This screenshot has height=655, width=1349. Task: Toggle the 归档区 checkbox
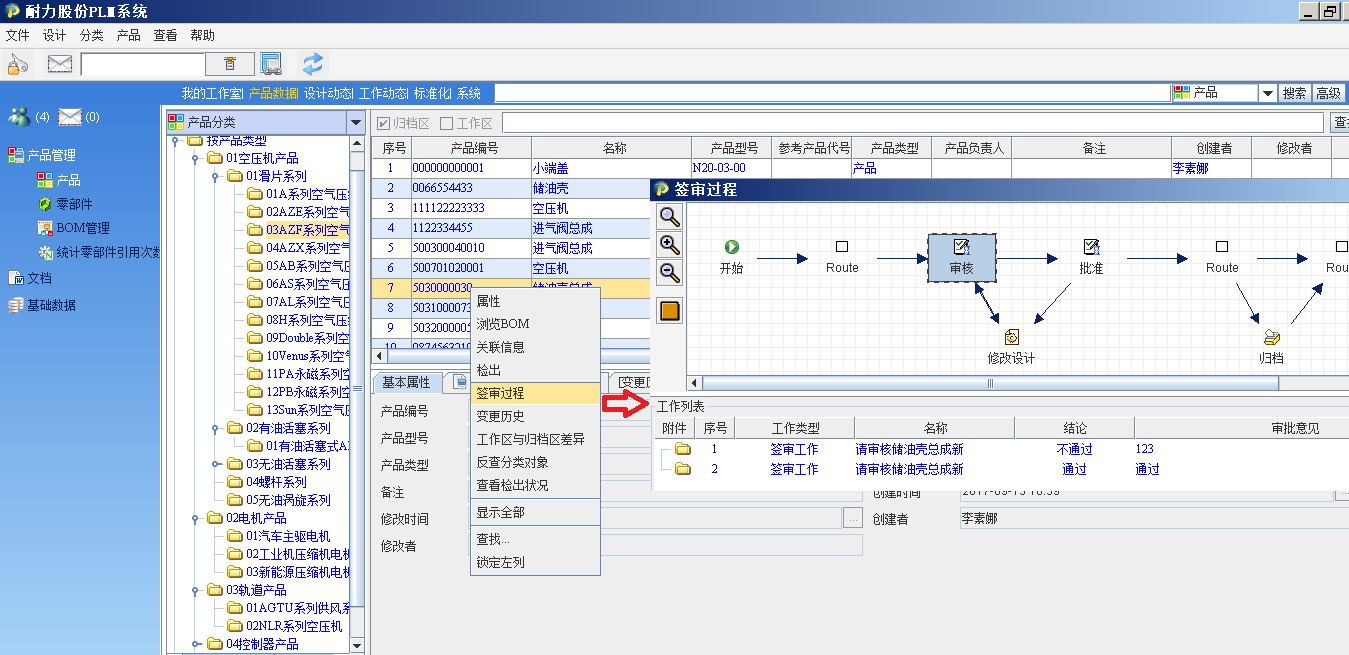pyautogui.click(x=383, y=123)
